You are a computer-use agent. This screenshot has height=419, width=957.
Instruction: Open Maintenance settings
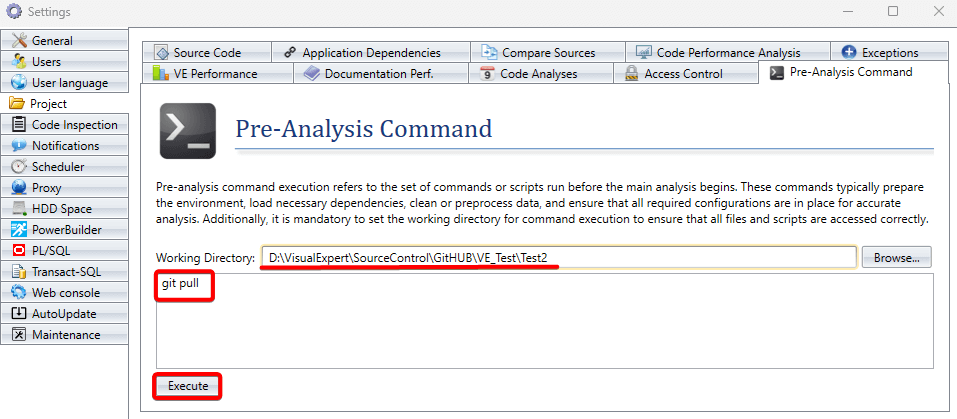tap(64, 335)
